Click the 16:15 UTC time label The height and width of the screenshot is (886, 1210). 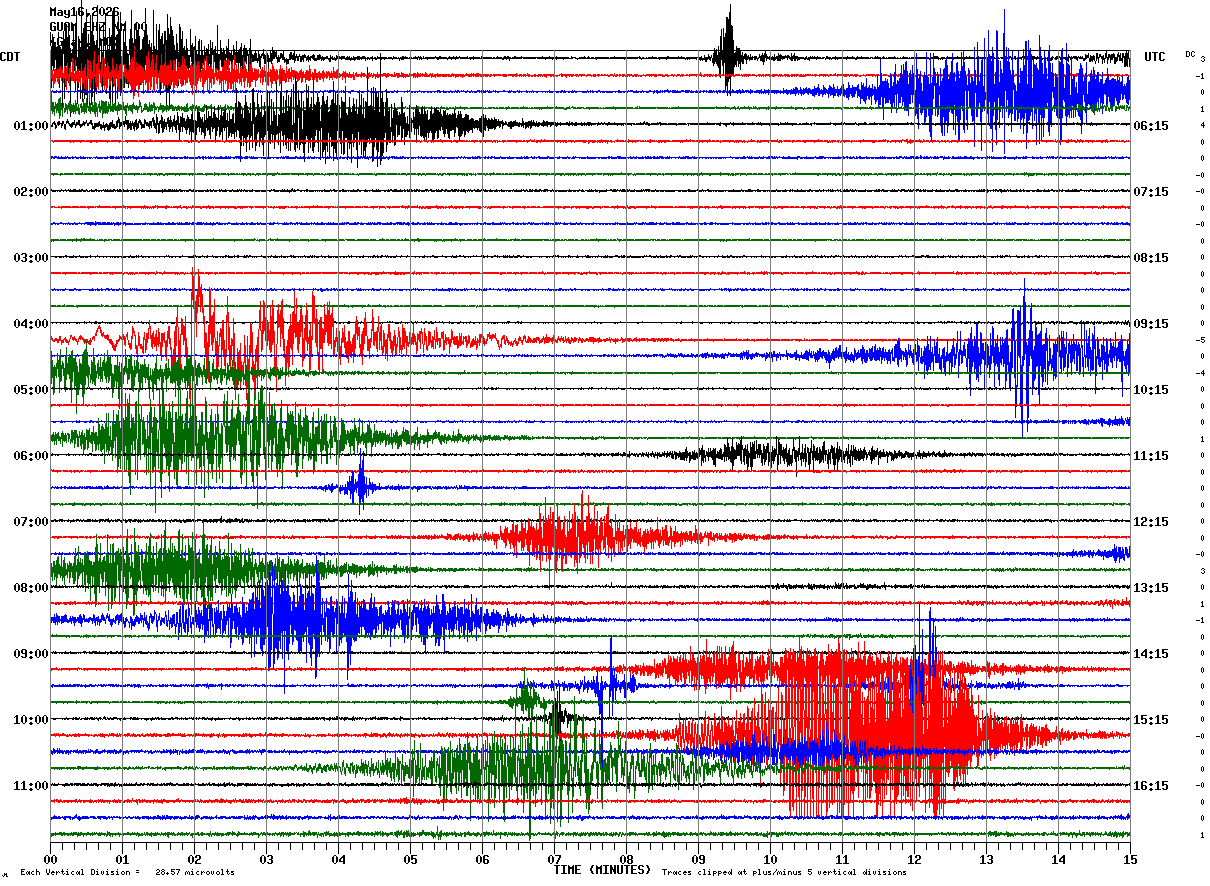point(1152,785)
